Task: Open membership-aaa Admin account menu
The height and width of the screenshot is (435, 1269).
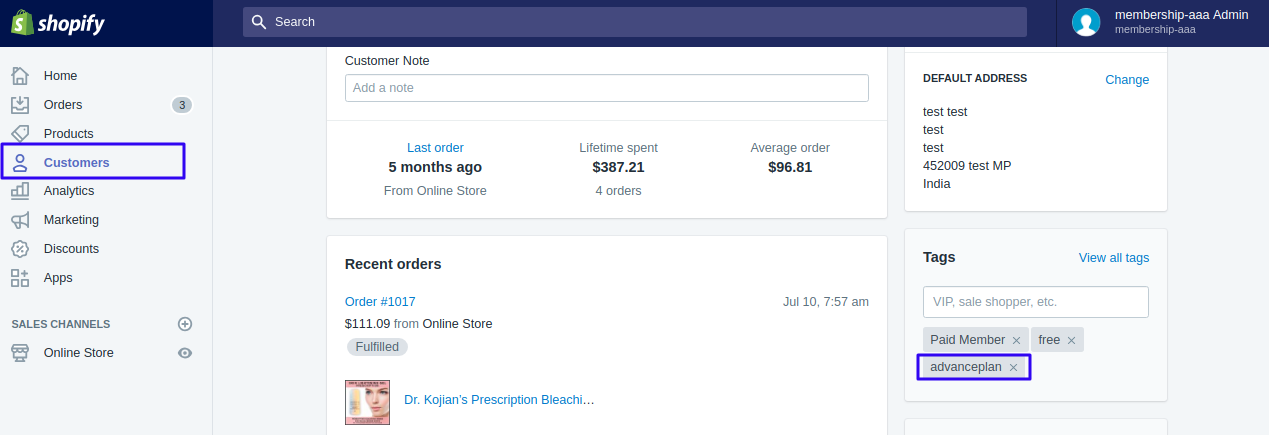Action: click(1162, 22)
